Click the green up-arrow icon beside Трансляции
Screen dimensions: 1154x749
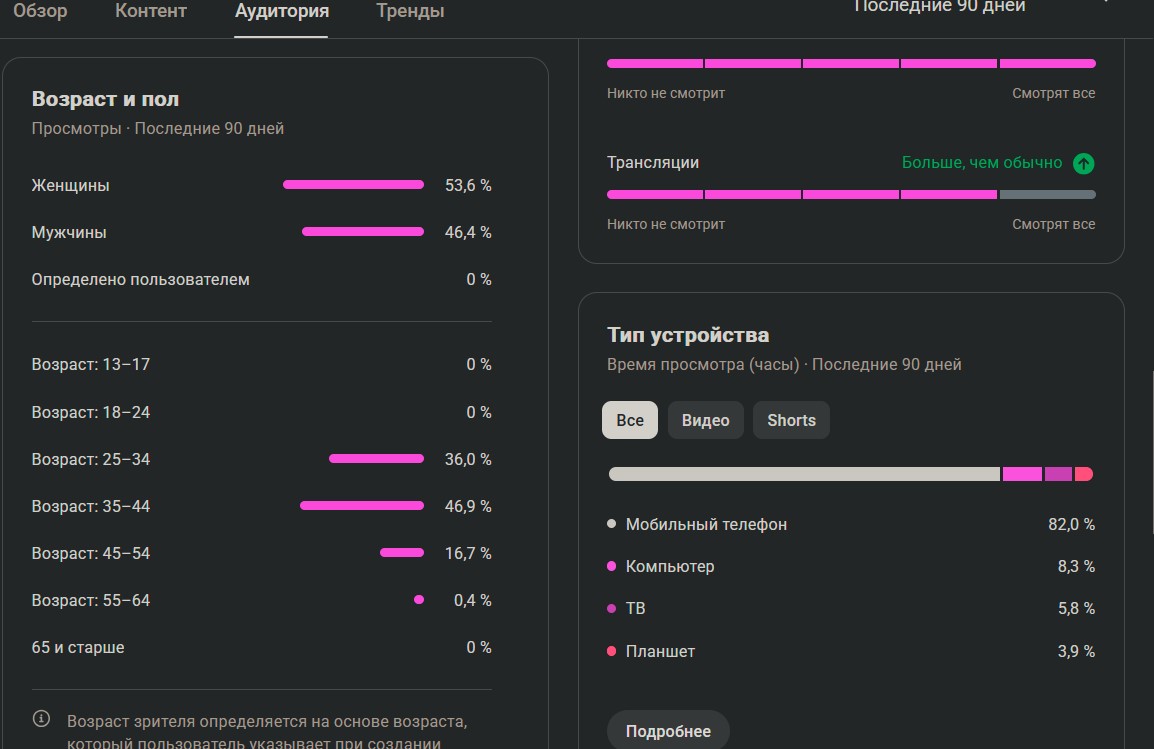pos(1083,163)
